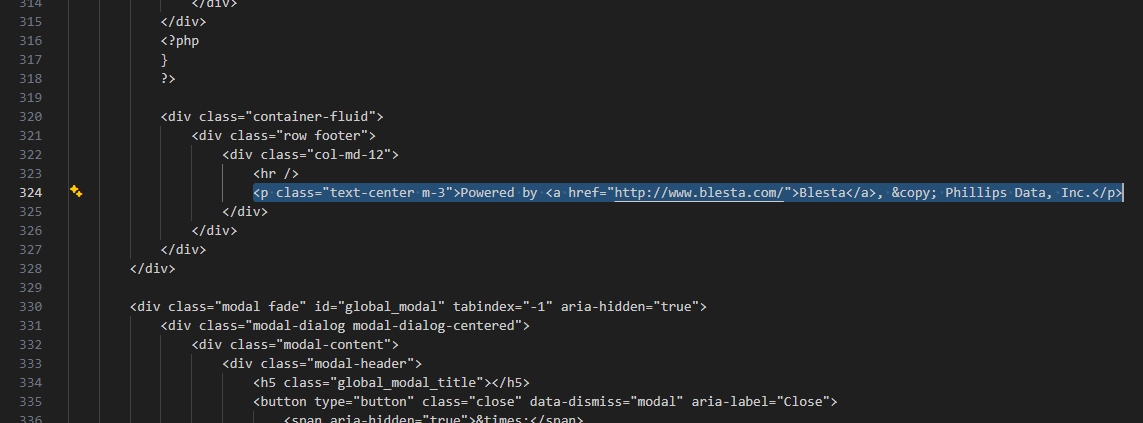Click the "container-fluid" class value
This screenshot has height=423, width=1143.
311,117
